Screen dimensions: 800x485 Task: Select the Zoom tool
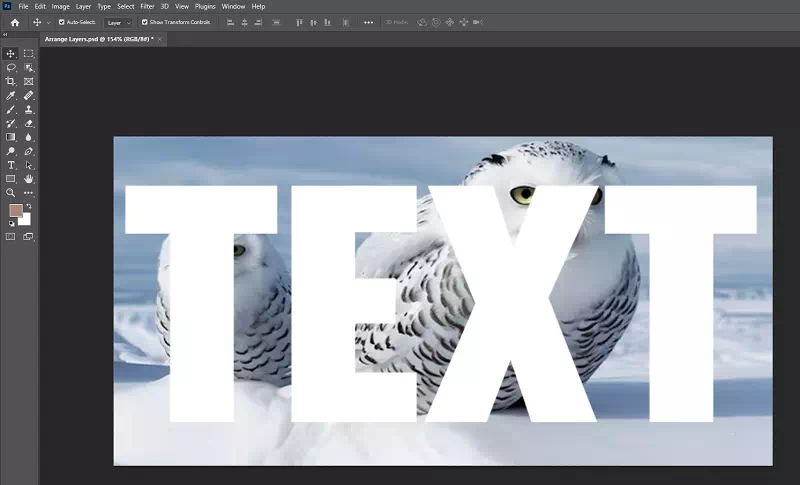coord(10,193)
